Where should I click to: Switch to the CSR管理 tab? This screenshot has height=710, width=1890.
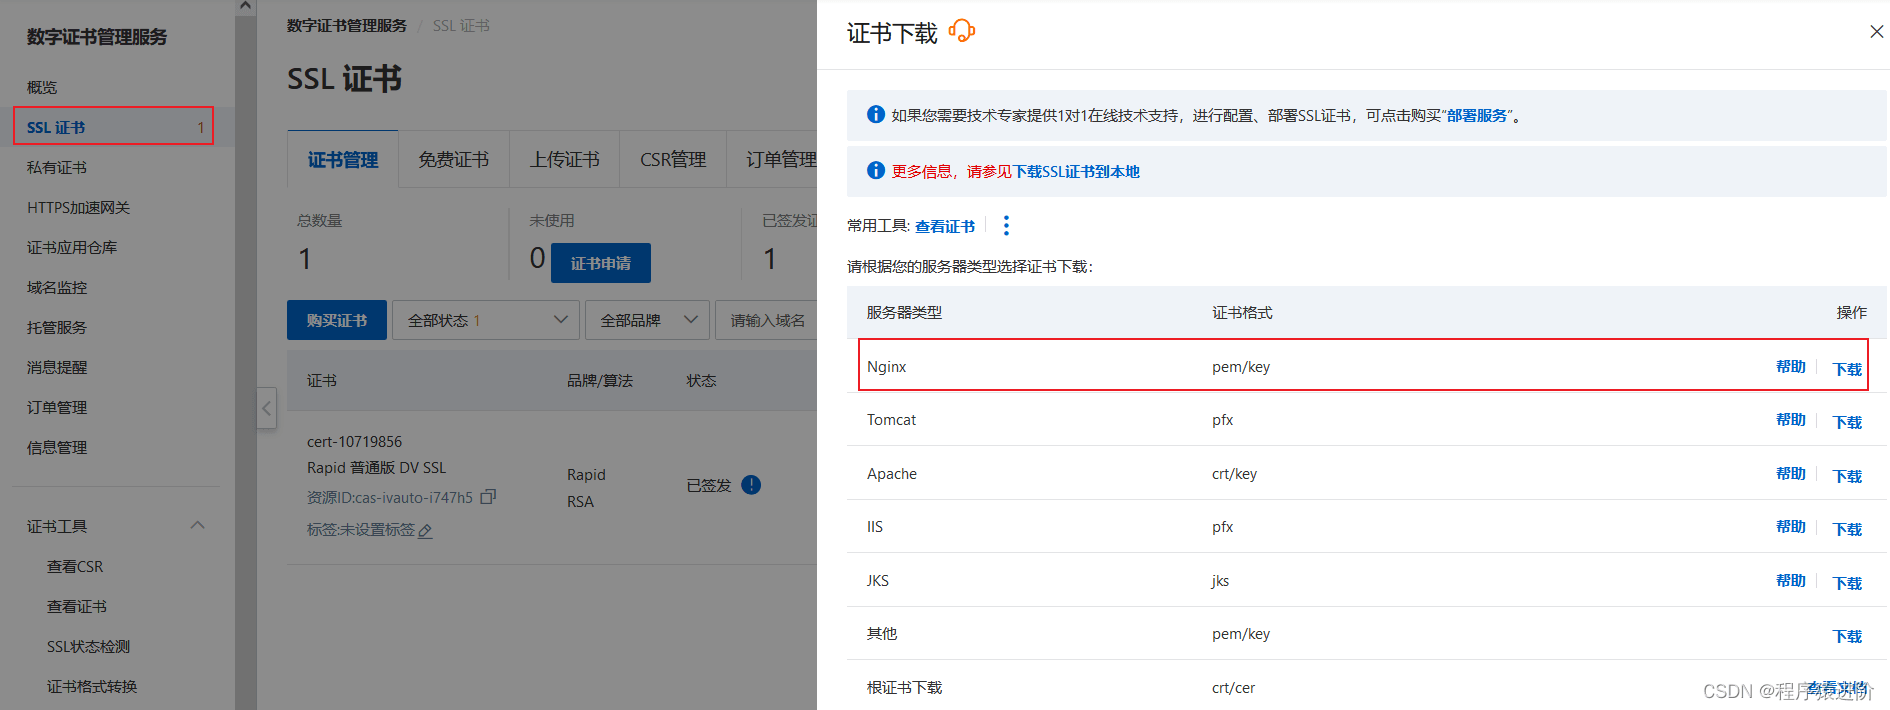672,160
